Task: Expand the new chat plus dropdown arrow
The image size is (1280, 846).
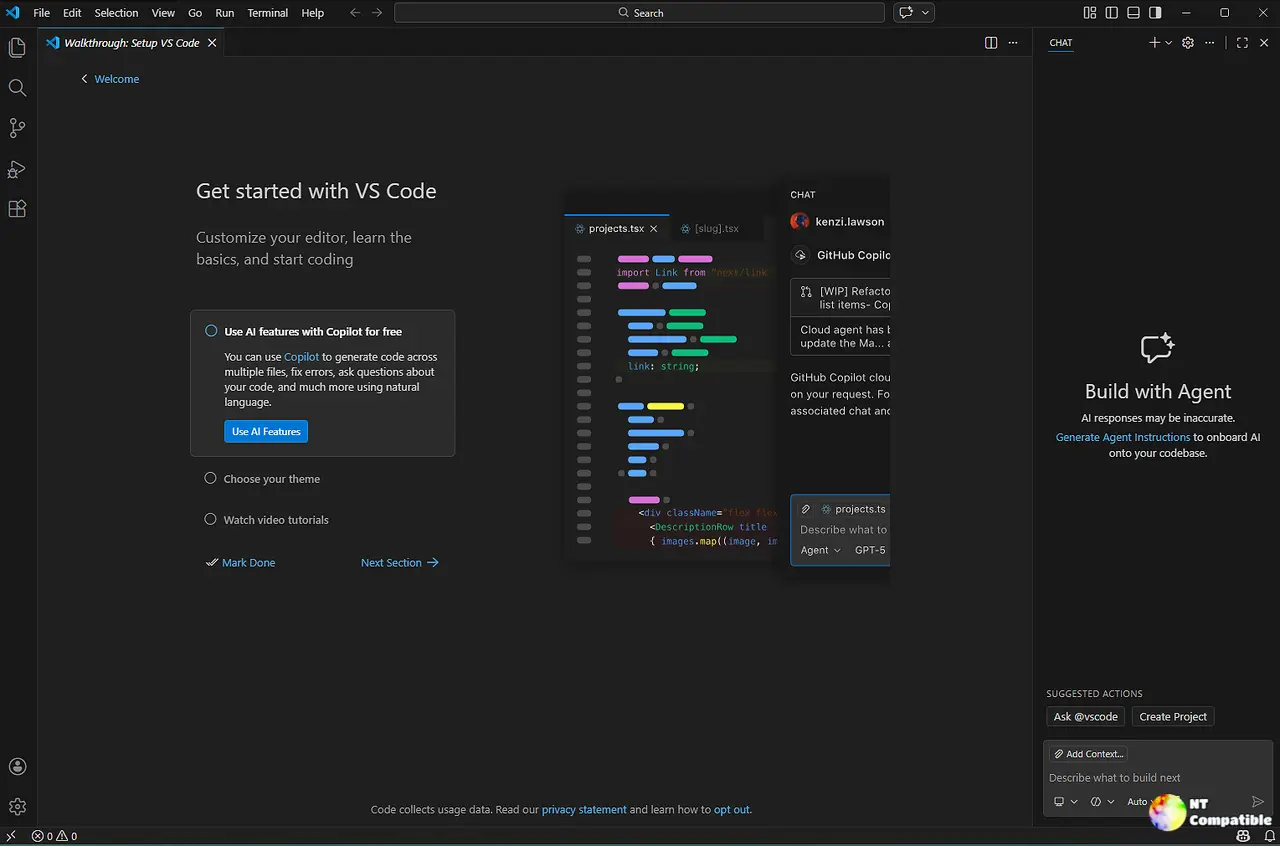Action: click(x=1169, y=43)
